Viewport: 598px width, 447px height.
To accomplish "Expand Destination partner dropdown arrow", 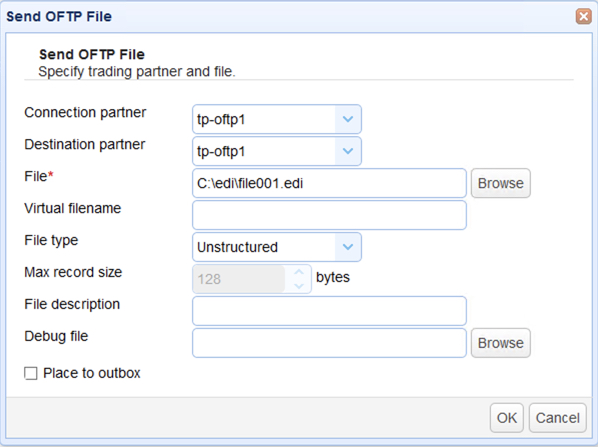I will 348,151.
